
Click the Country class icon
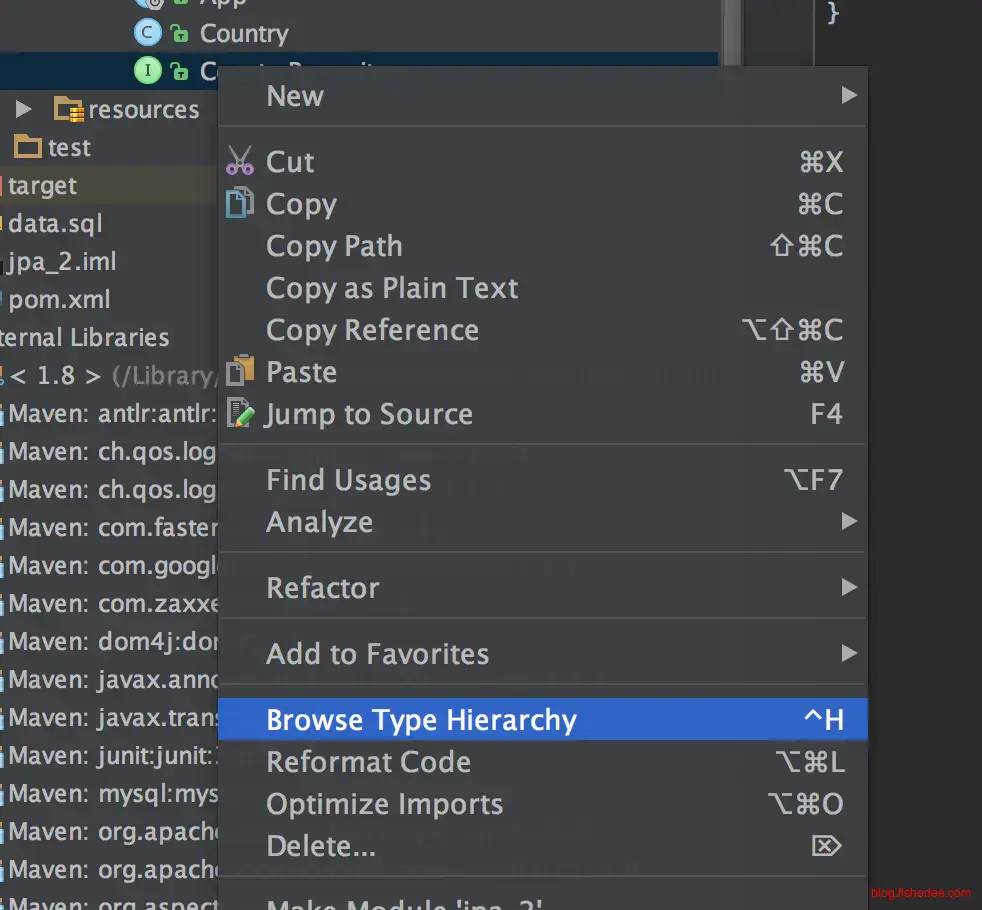tap(147, 33)
